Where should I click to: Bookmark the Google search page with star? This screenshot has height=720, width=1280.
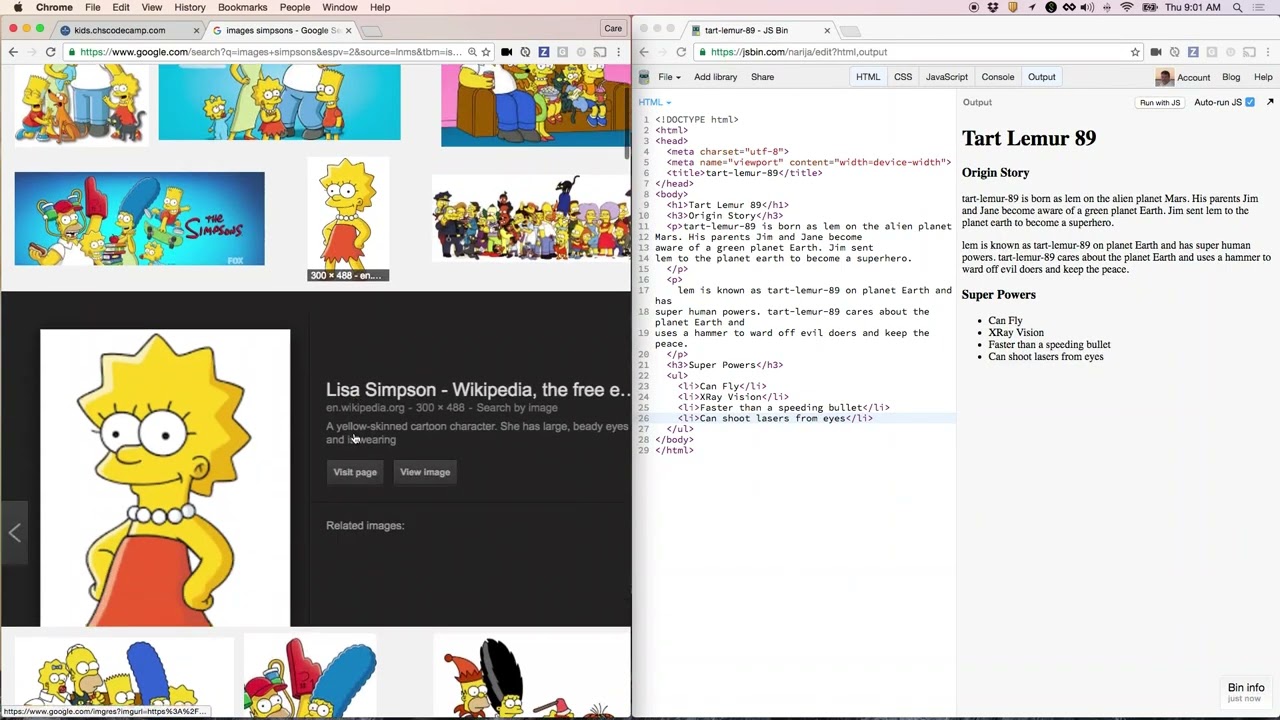(486, 52)
